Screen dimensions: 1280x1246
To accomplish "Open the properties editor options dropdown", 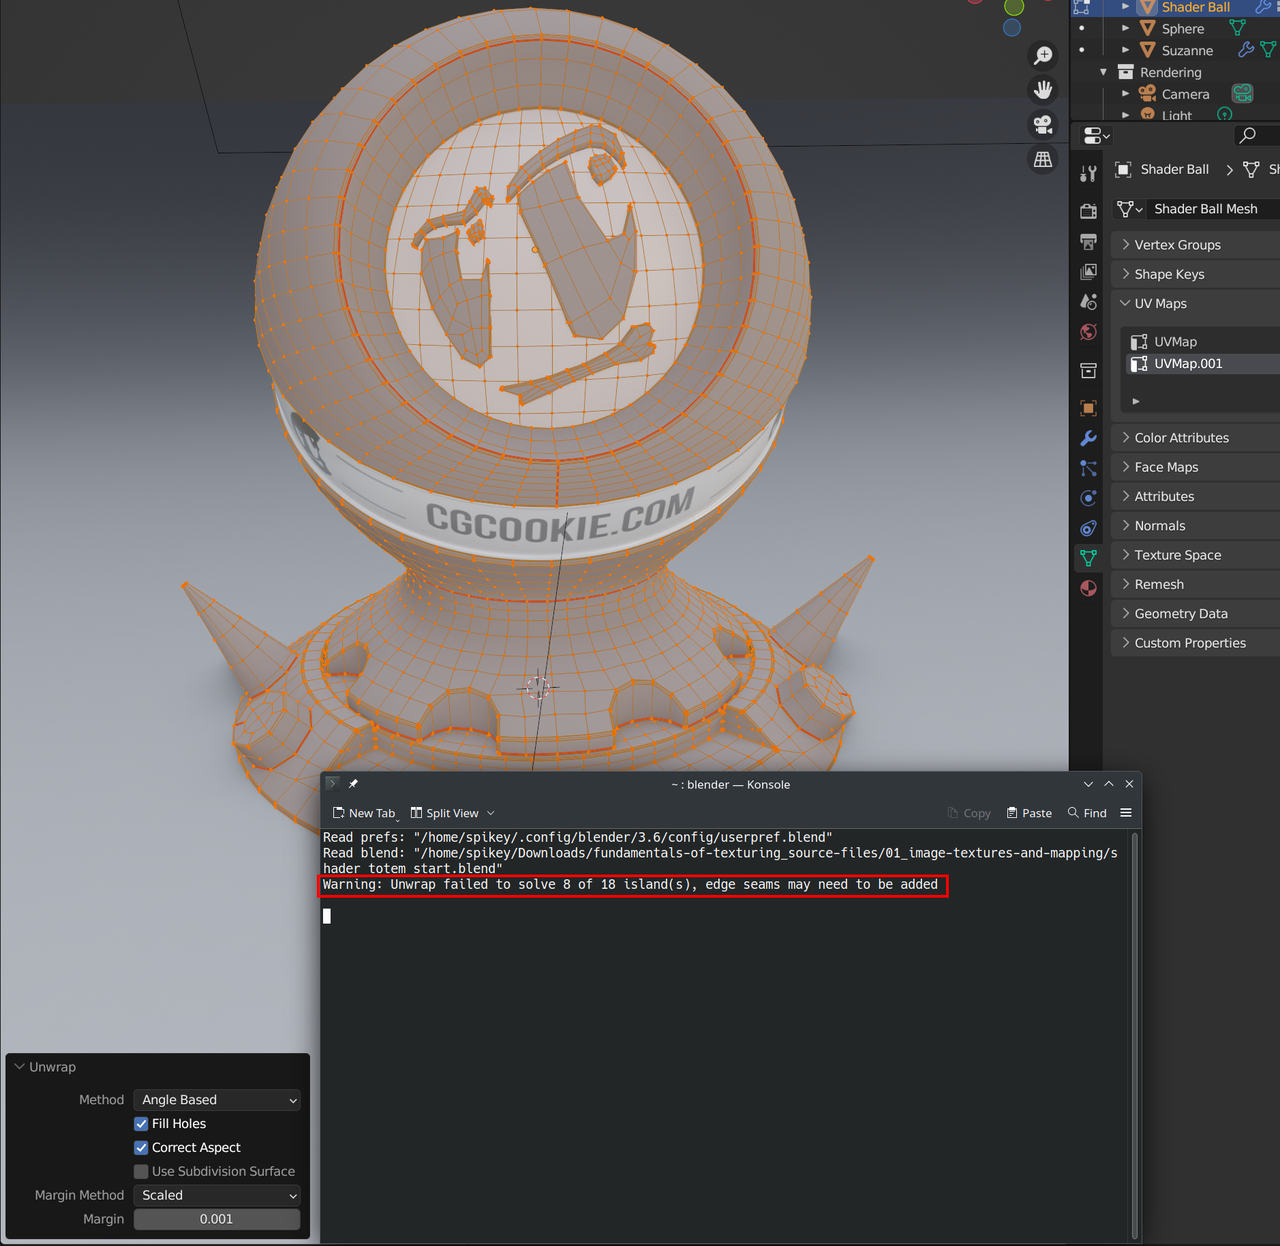I will point(1097,135).
